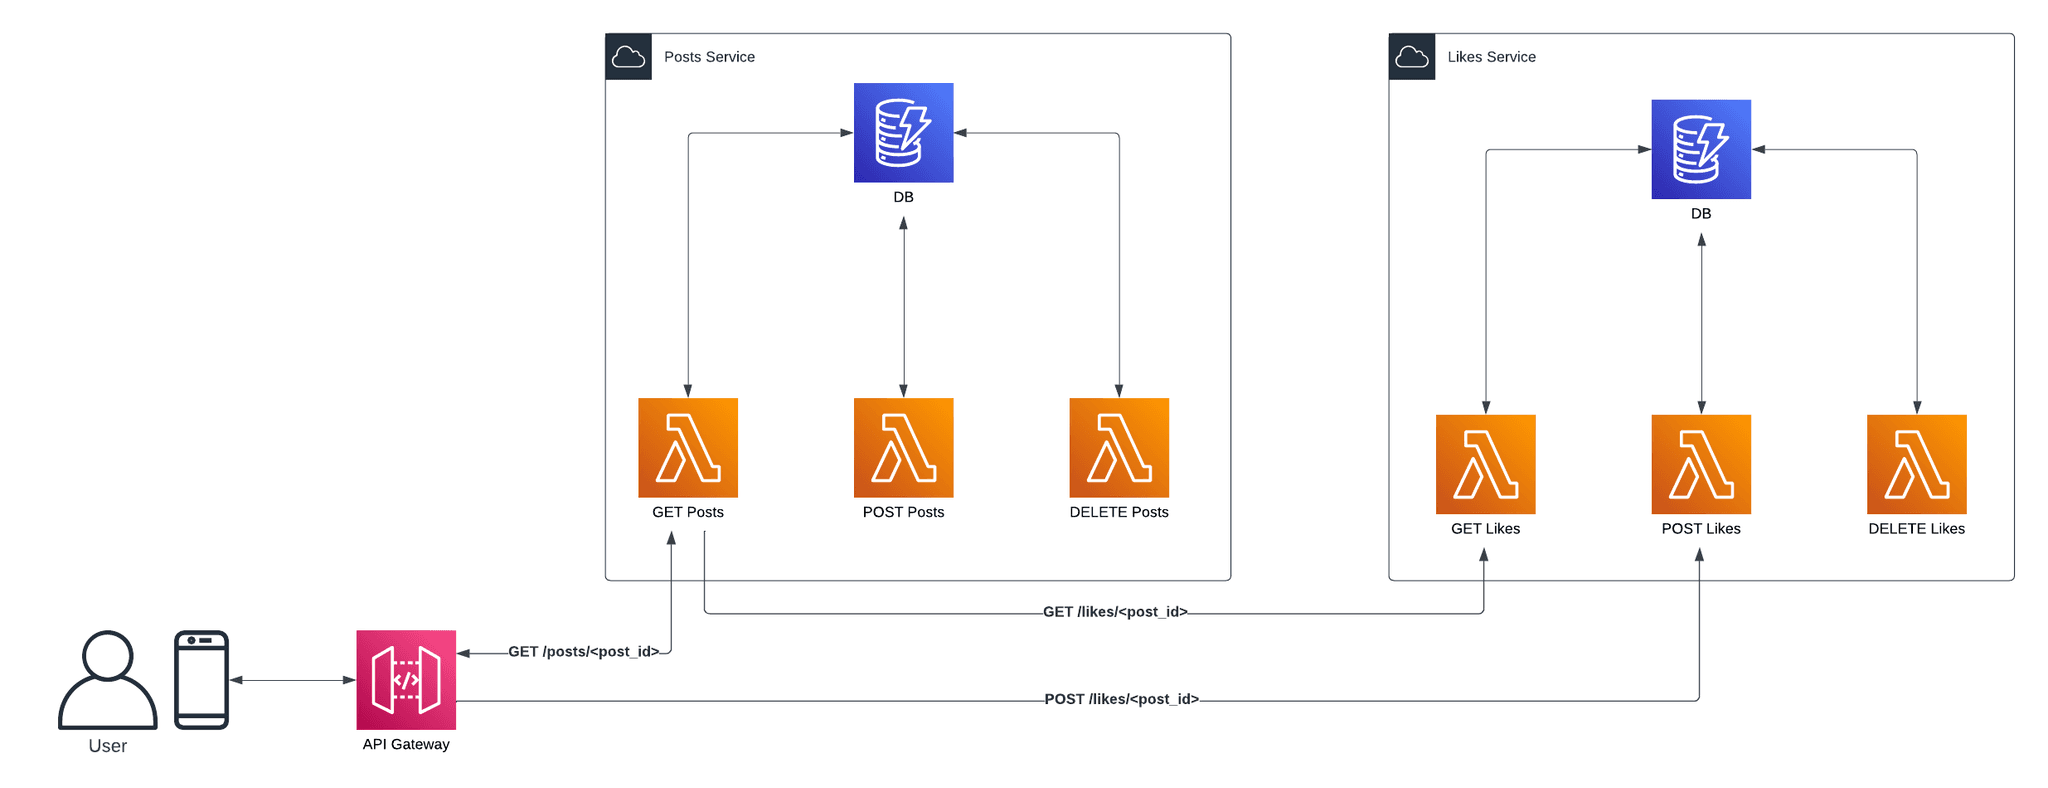This screenshot has height=788, width=2048.
Task: Select the 'User' label text
Action: pyautogui.click(x=108, y=746)
